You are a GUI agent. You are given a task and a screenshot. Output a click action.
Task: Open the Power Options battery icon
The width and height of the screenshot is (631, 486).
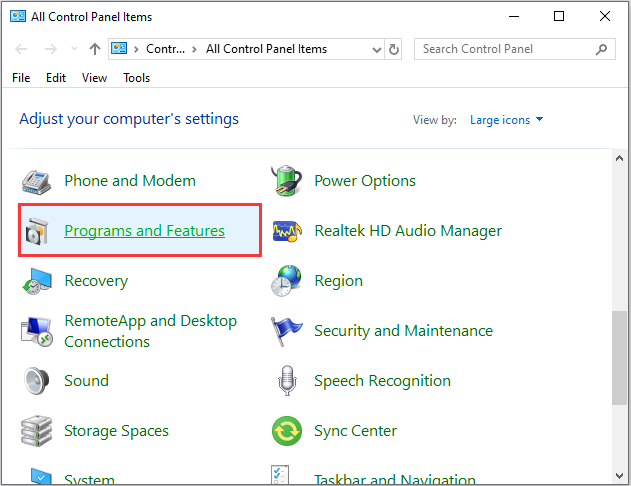287,181
